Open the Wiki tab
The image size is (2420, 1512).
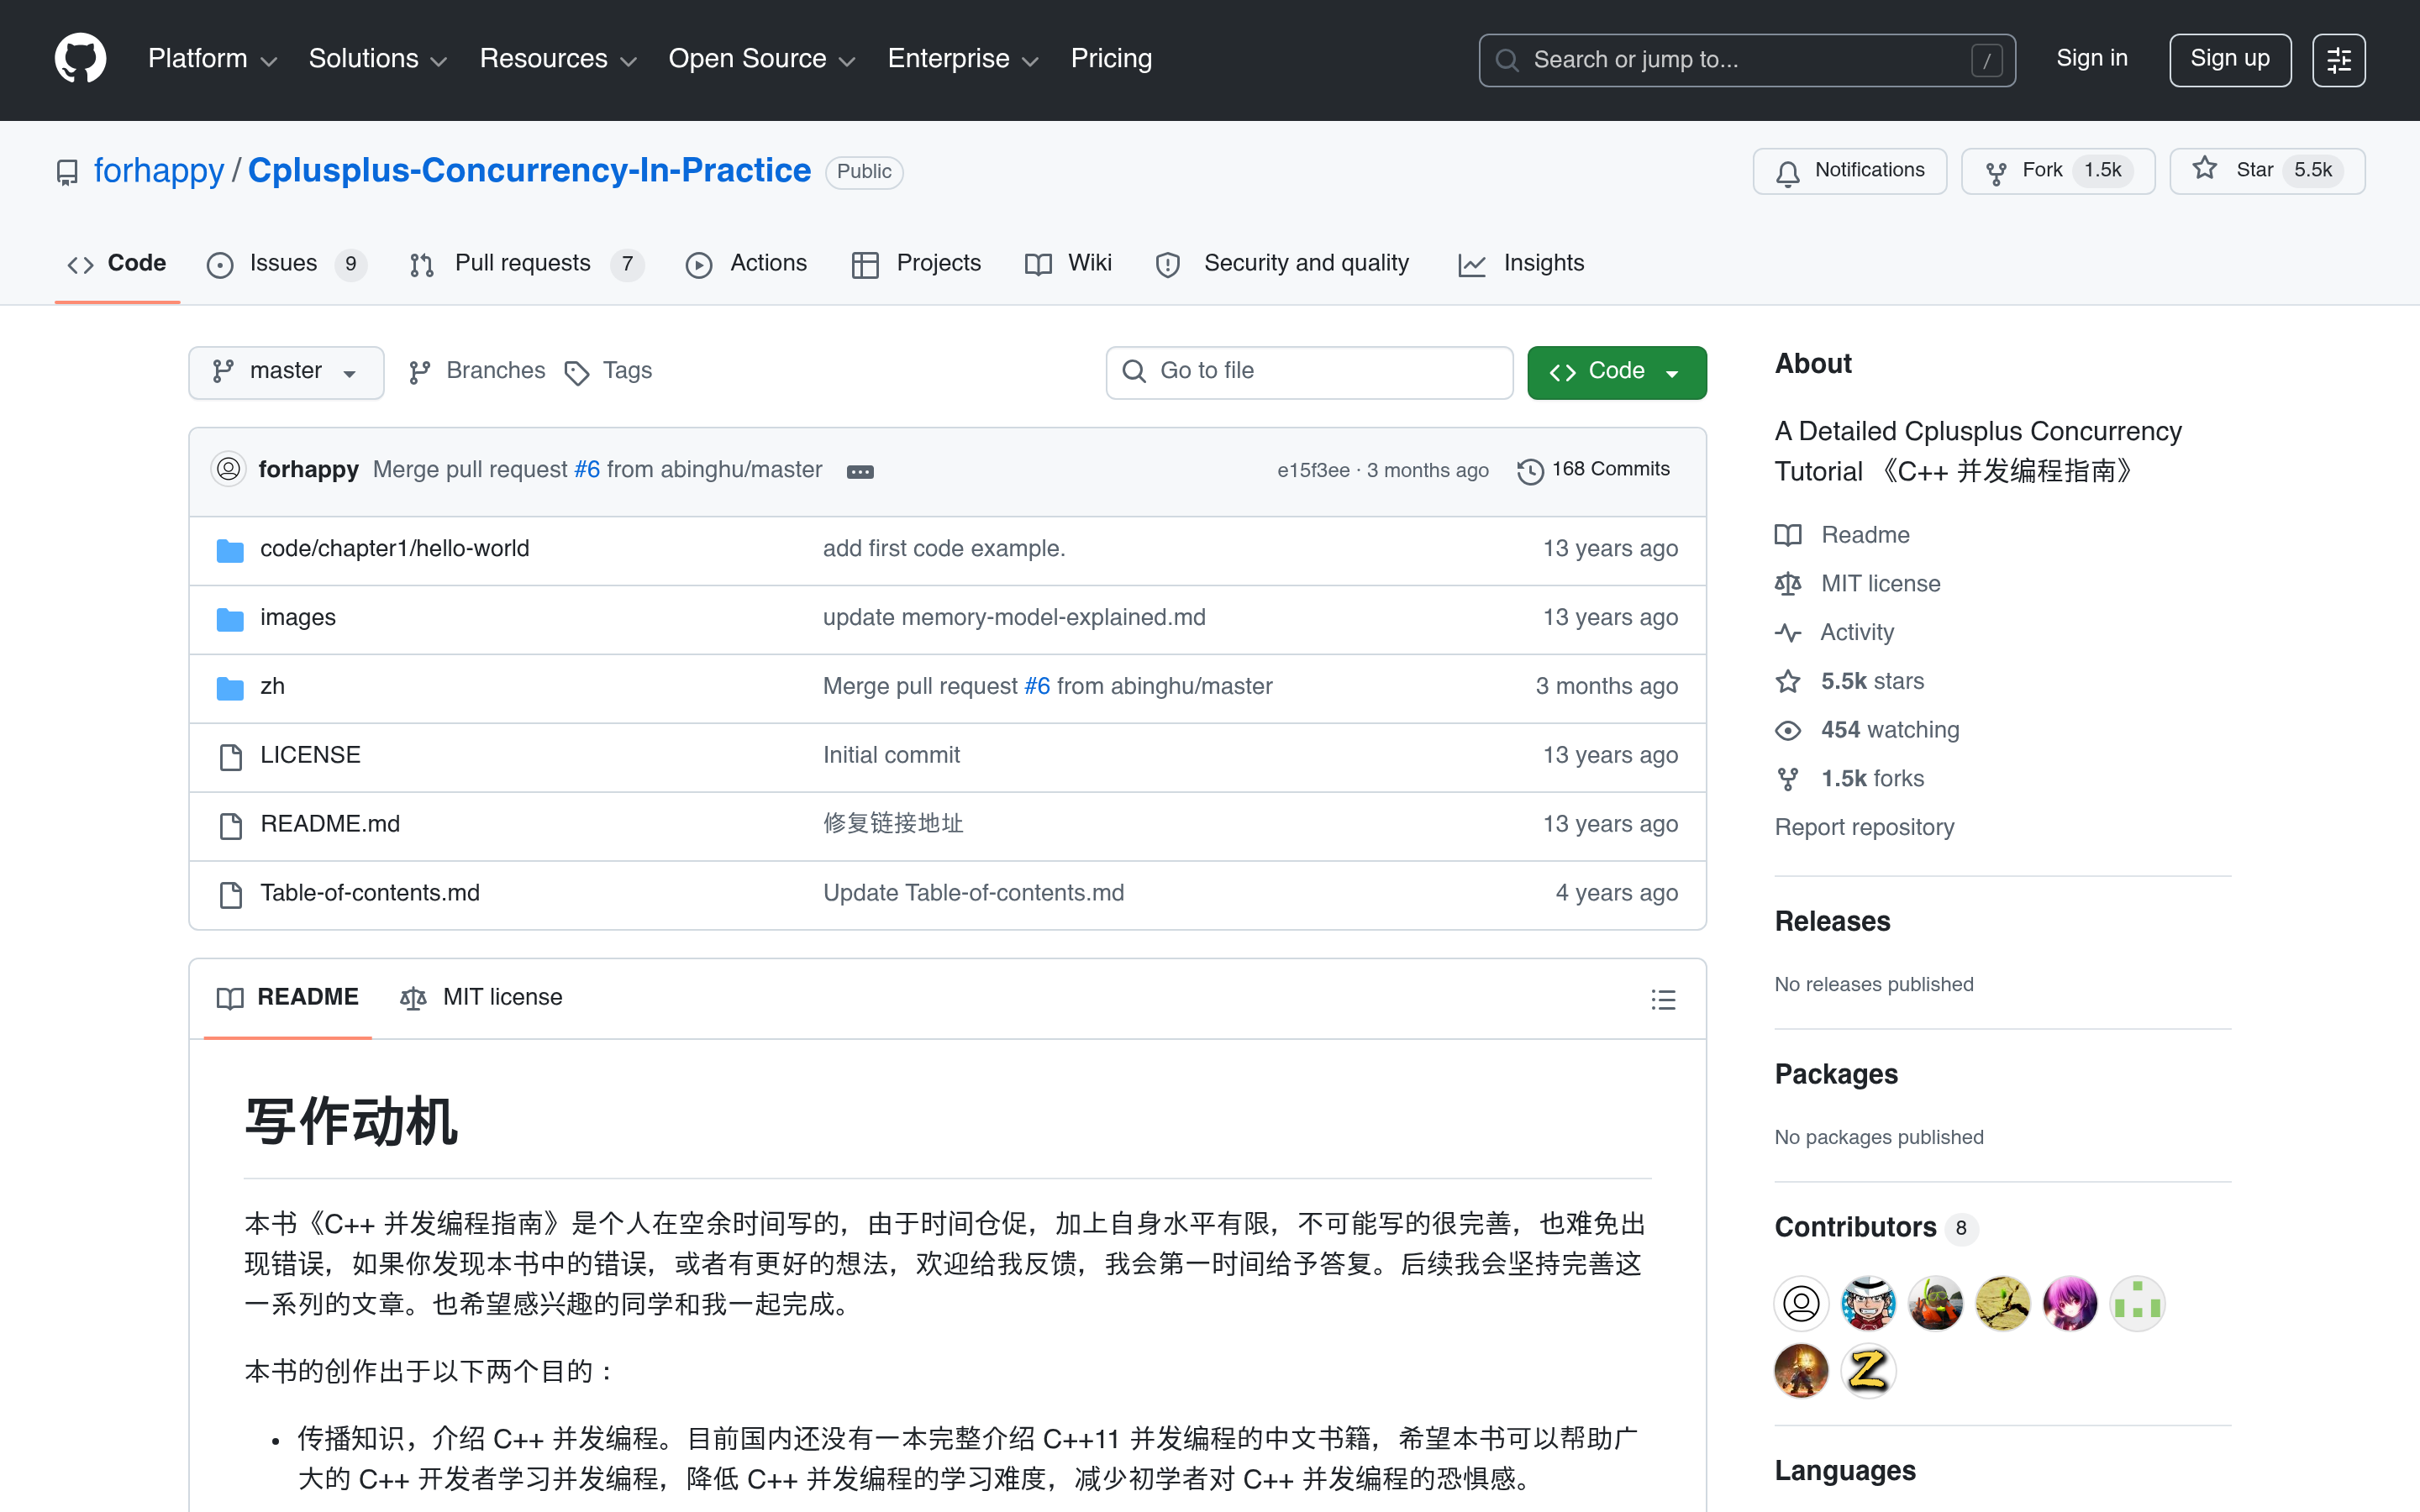pos(1068,264)
